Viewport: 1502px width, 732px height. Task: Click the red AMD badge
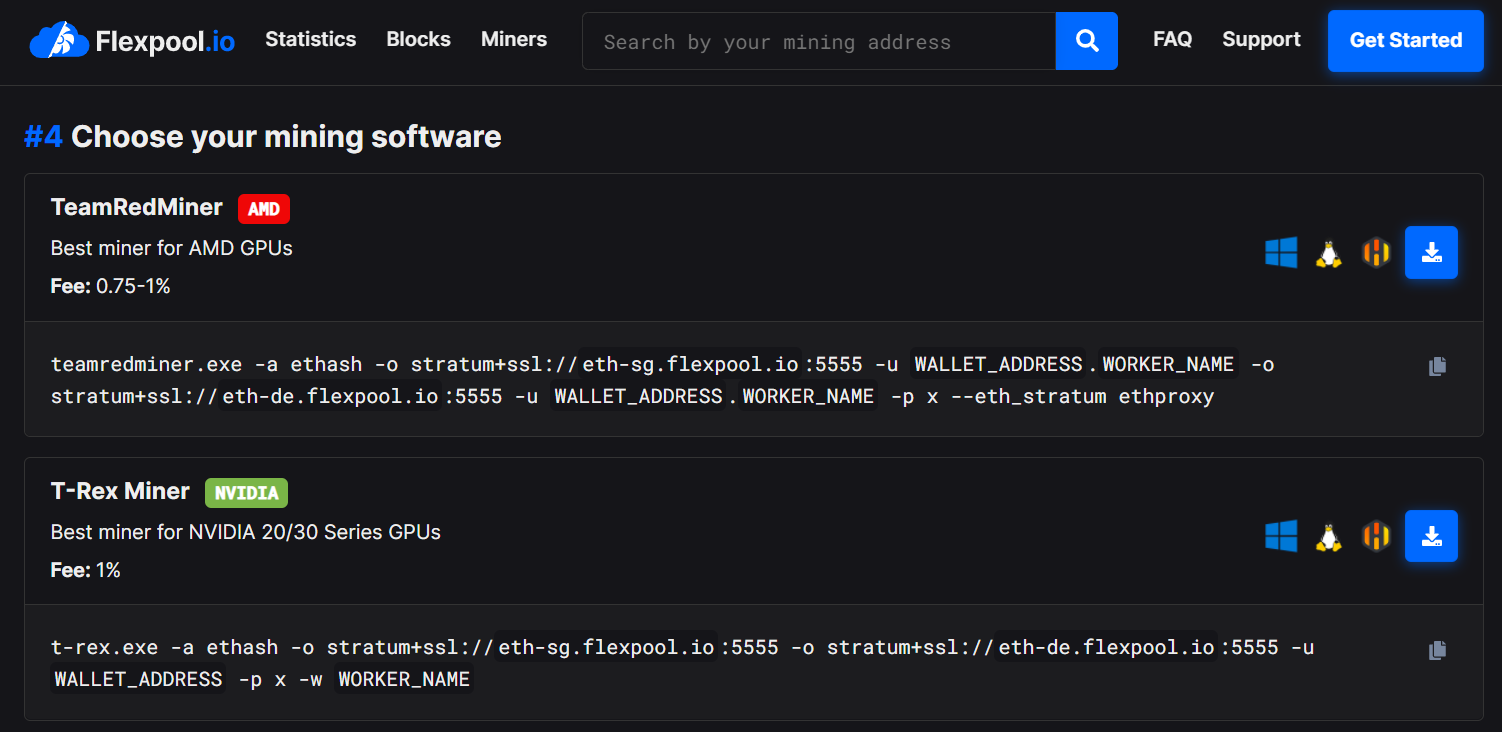tap(264, 209)
